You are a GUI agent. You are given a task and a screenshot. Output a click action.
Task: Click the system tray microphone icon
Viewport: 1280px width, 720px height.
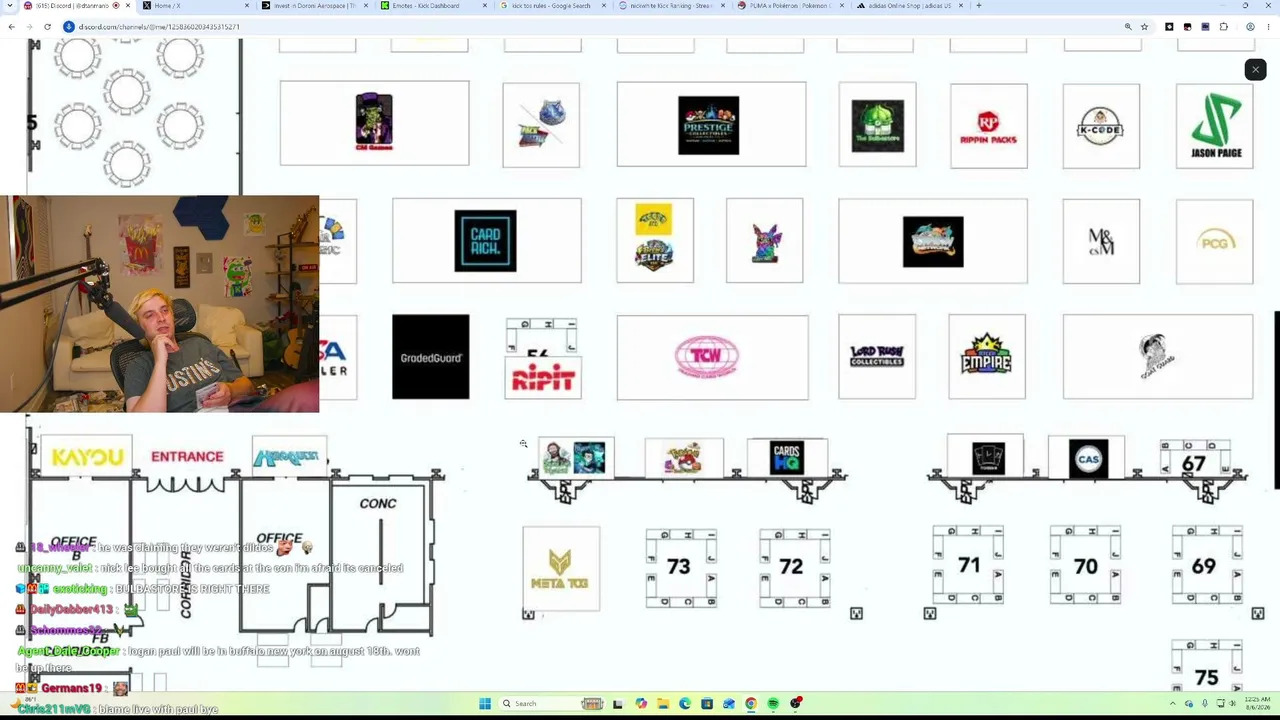coord(1205,704)
